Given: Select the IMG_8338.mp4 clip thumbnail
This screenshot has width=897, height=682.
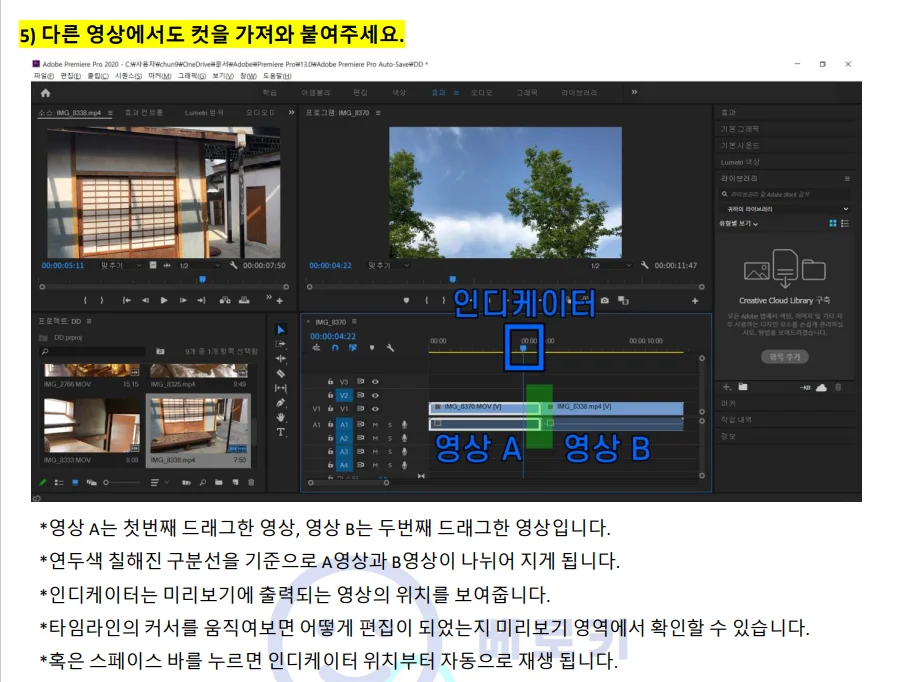Looking at the screenshot, I should 199,426.
